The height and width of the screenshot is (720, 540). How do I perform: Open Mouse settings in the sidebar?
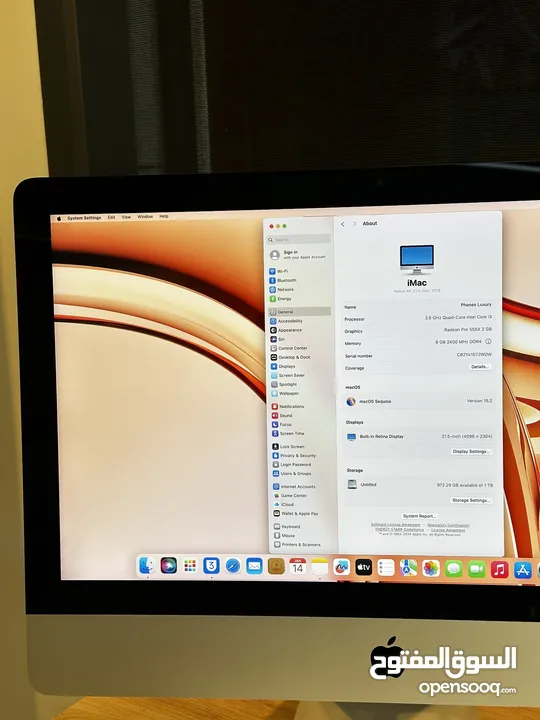coord(285,535)
